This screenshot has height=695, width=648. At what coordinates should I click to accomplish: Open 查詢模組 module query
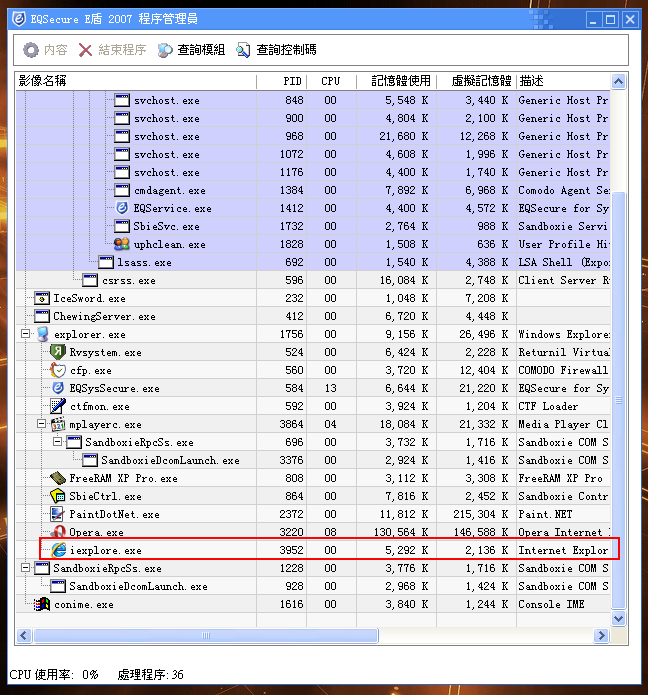tap(191, 50)
